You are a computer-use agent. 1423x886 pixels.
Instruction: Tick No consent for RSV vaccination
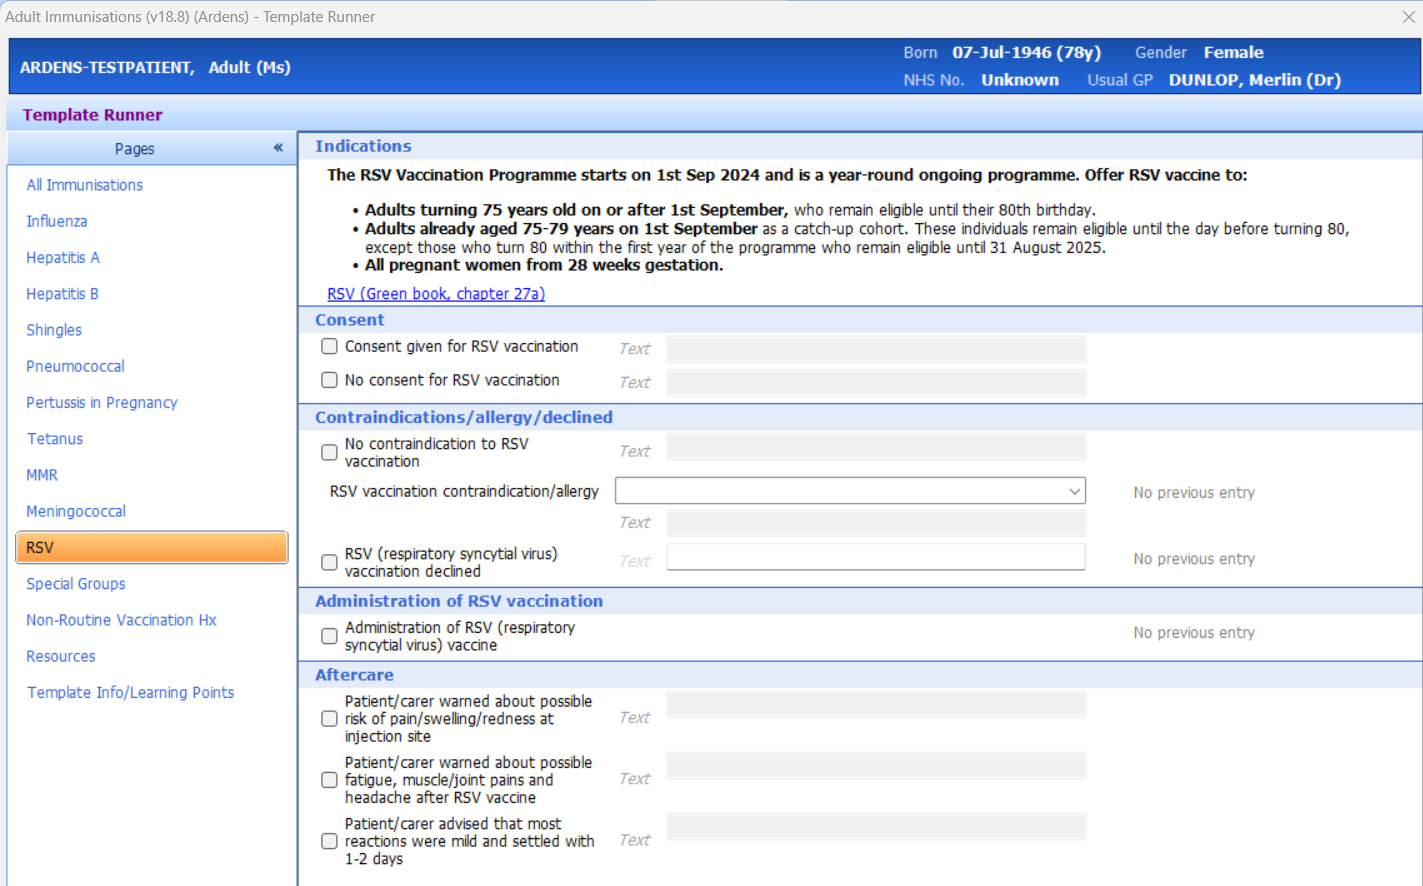[329, 381]
